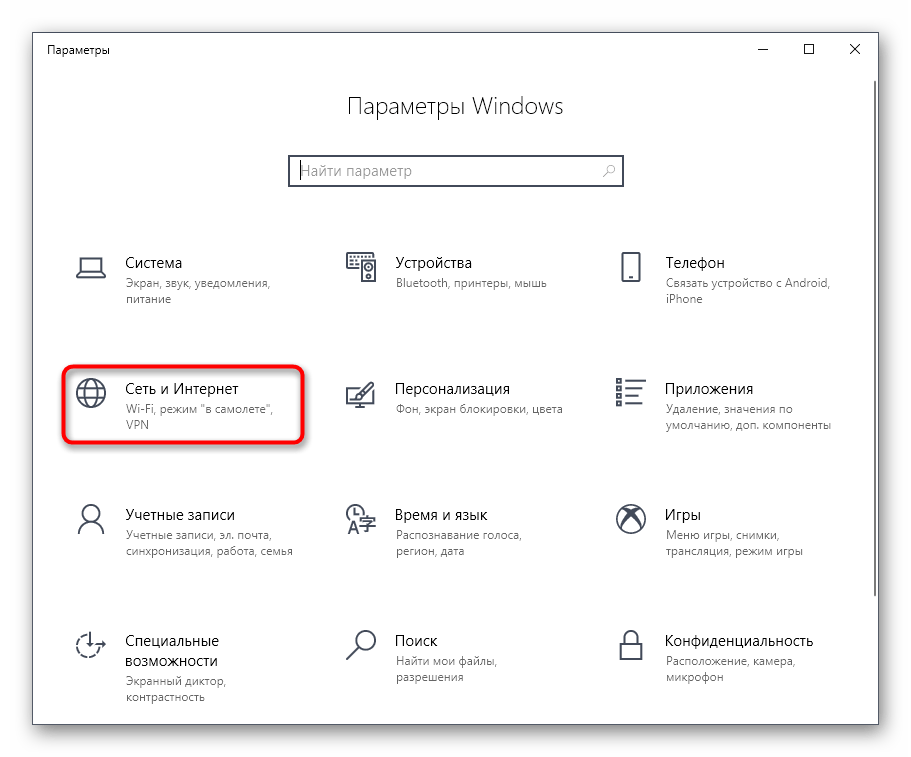
Task: Open the Устройства settings title
Action: (433, 263)
